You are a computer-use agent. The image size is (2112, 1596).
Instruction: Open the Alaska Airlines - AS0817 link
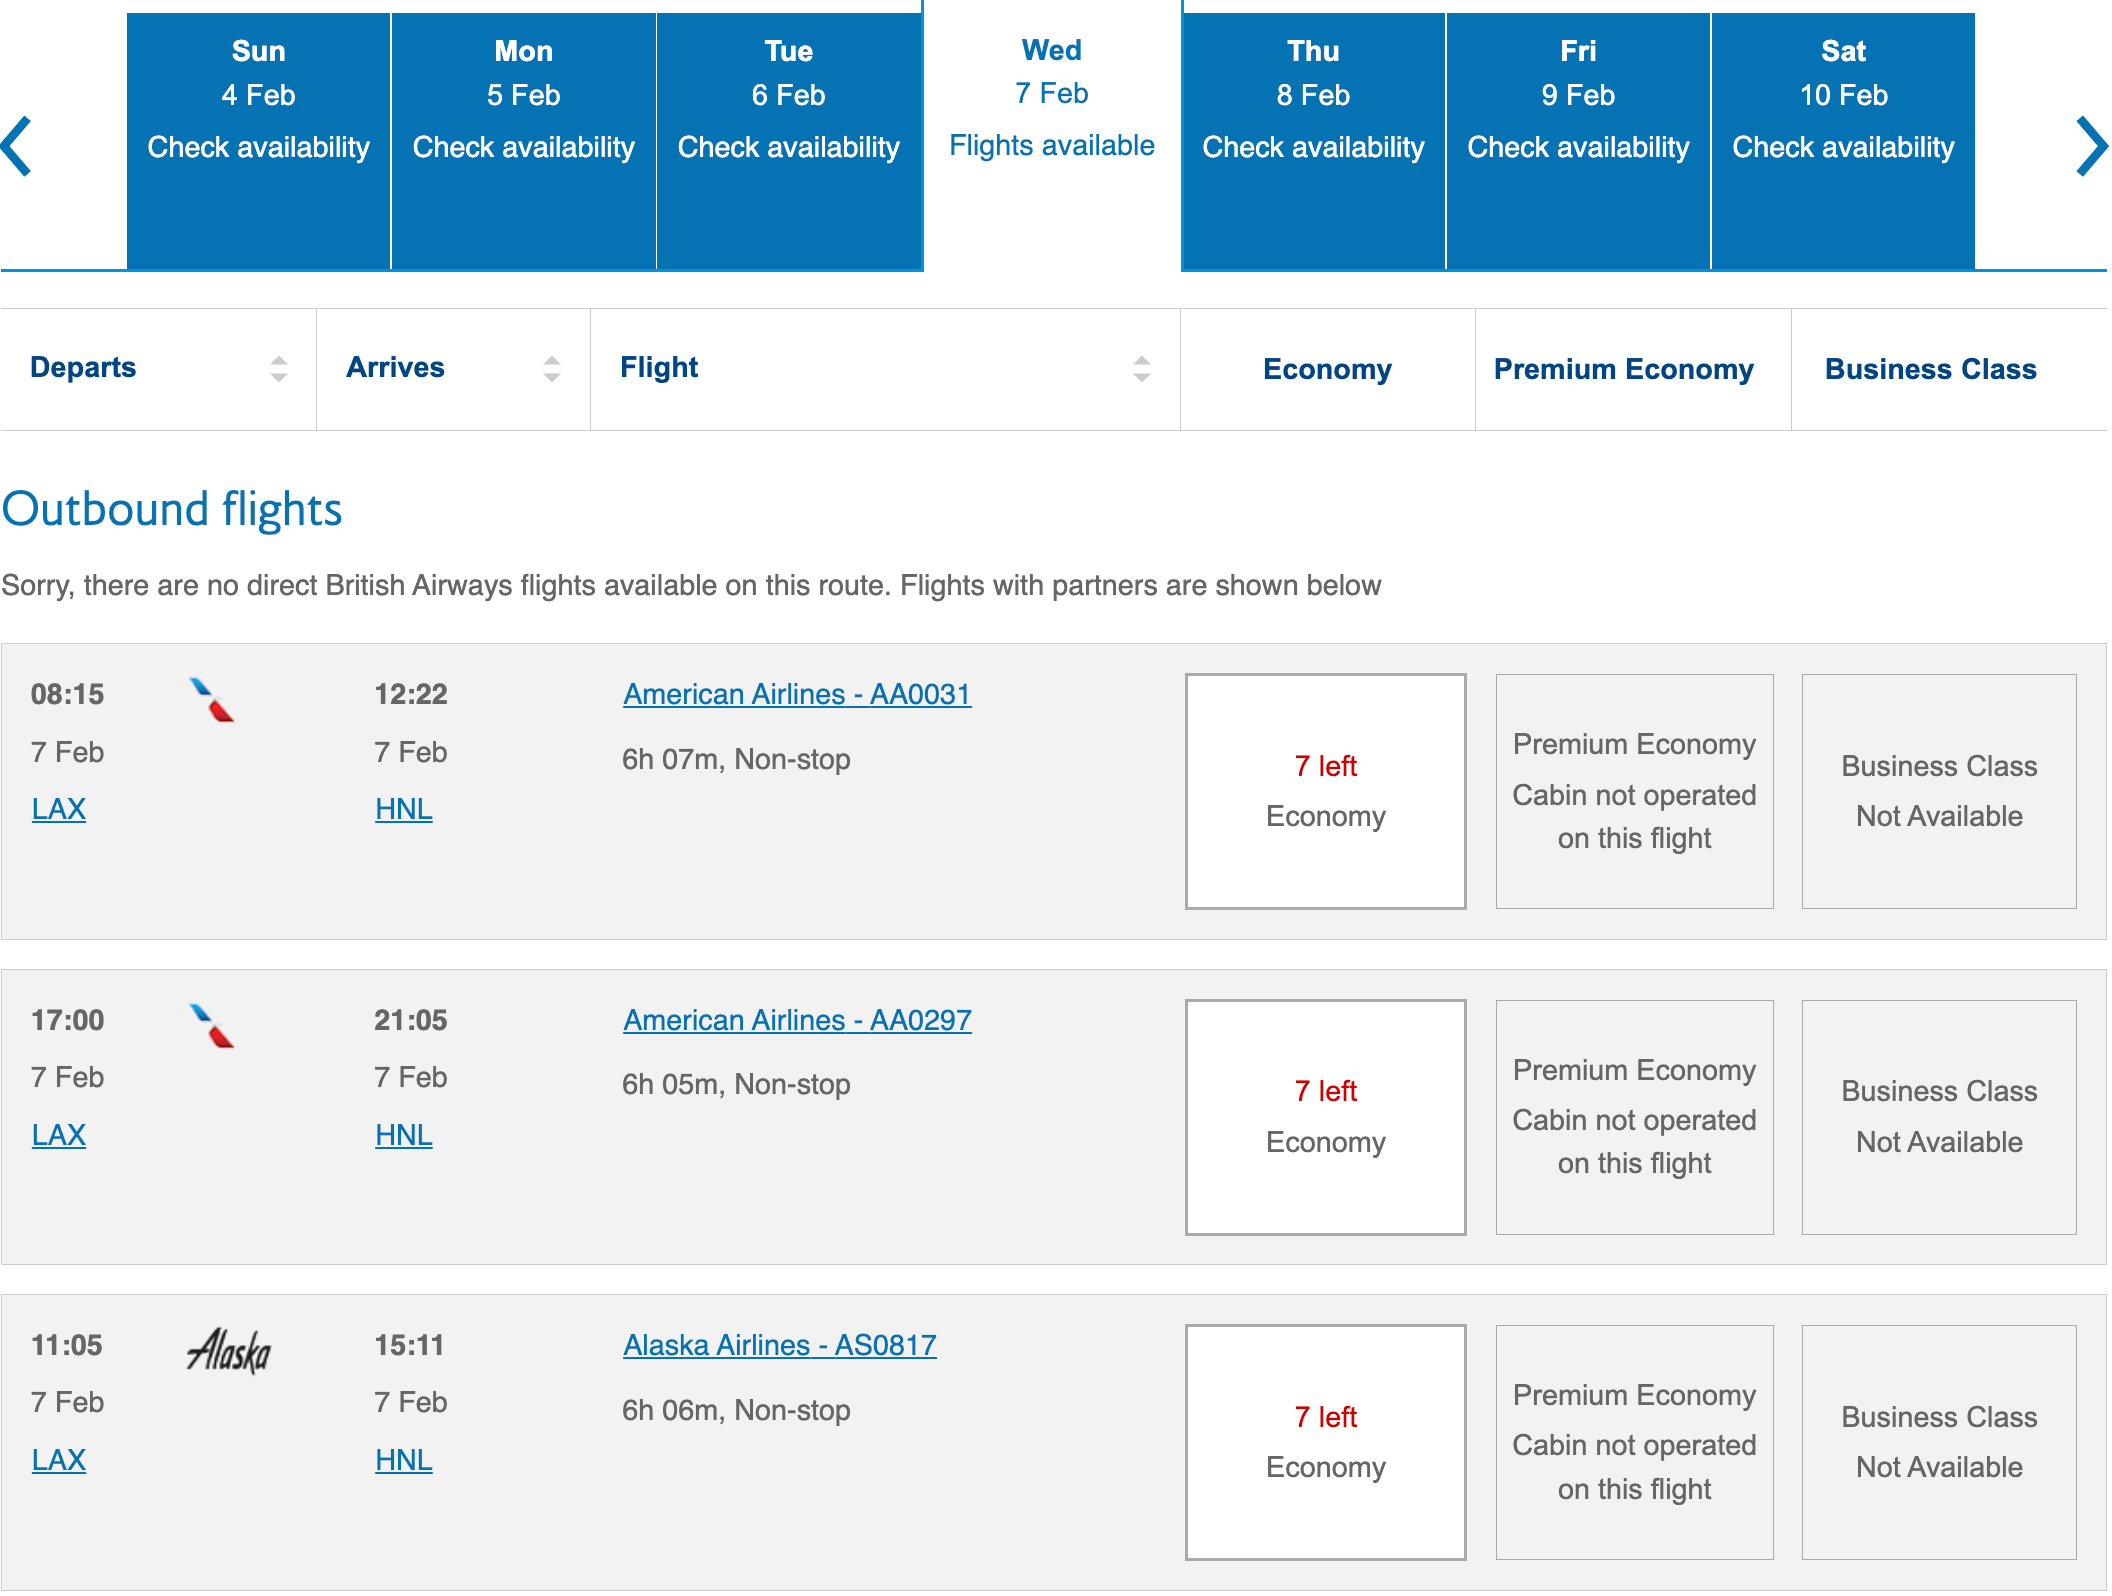click(x=780, y=1345)
